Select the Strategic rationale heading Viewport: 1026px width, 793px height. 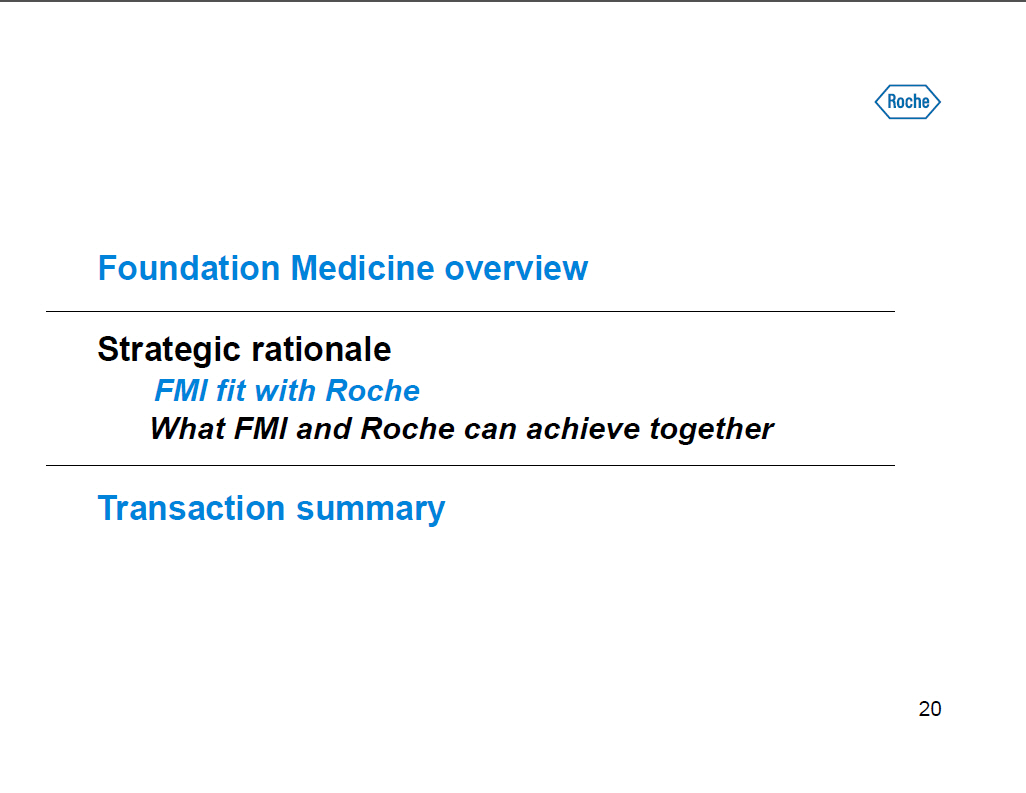tap(244, 349)
